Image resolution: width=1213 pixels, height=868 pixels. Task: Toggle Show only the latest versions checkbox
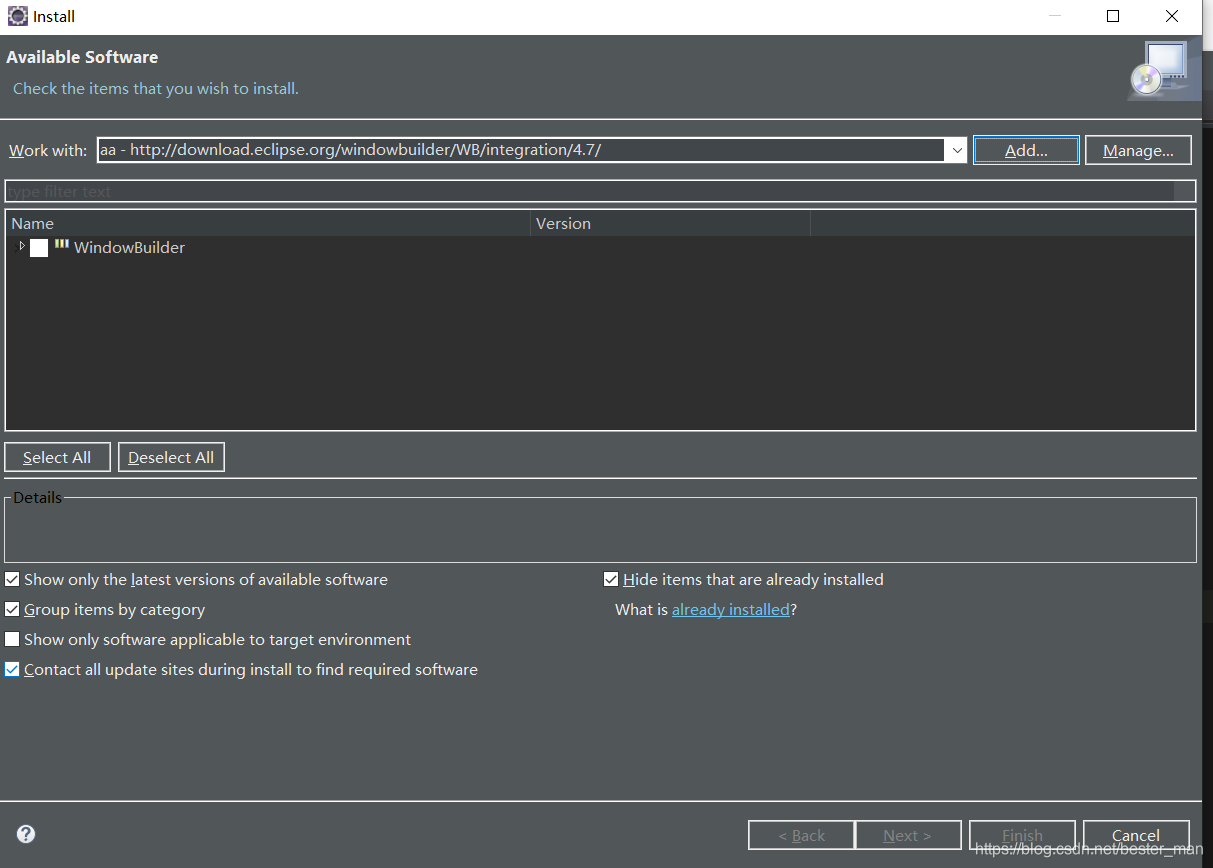click(x=12, y=579)
